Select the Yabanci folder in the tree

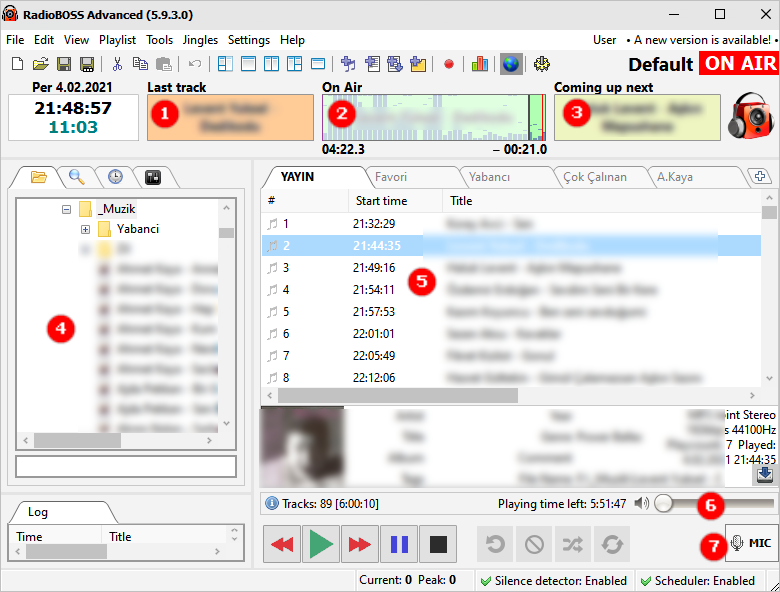tap(138, 229)
